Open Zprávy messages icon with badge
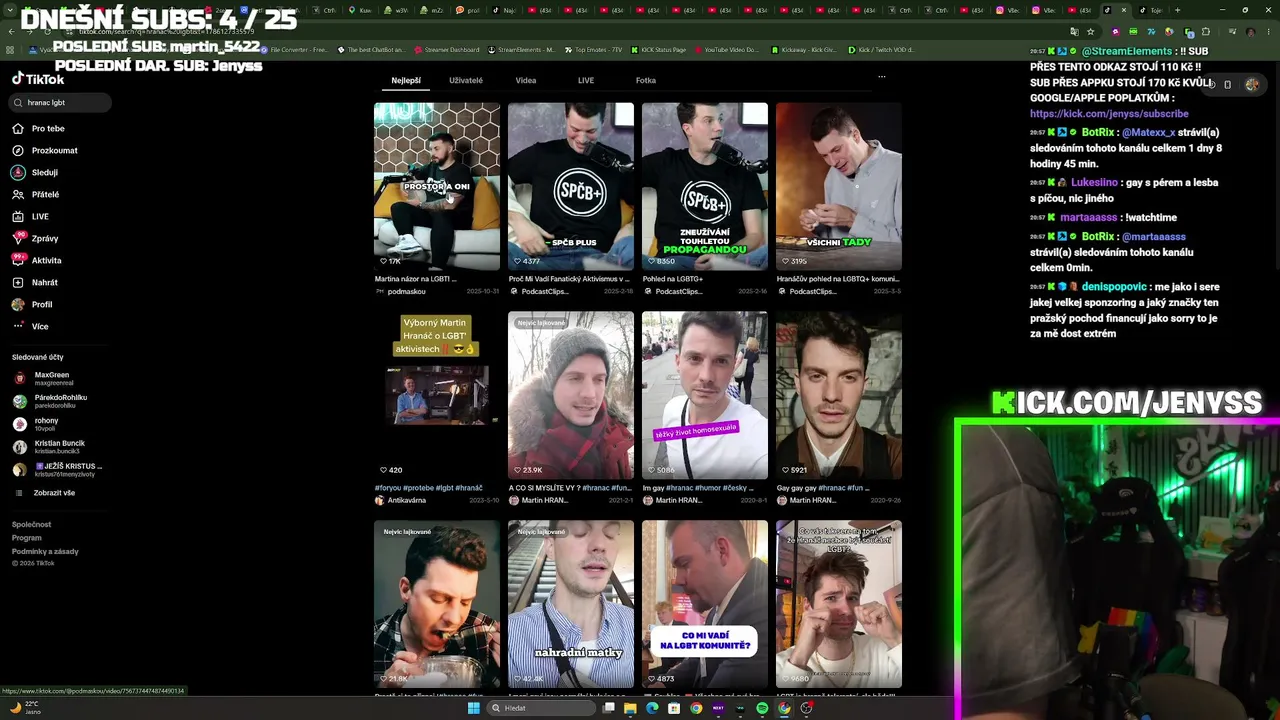Image resolution: width=1280 pixels, height=720 pixels. point(18,238)
